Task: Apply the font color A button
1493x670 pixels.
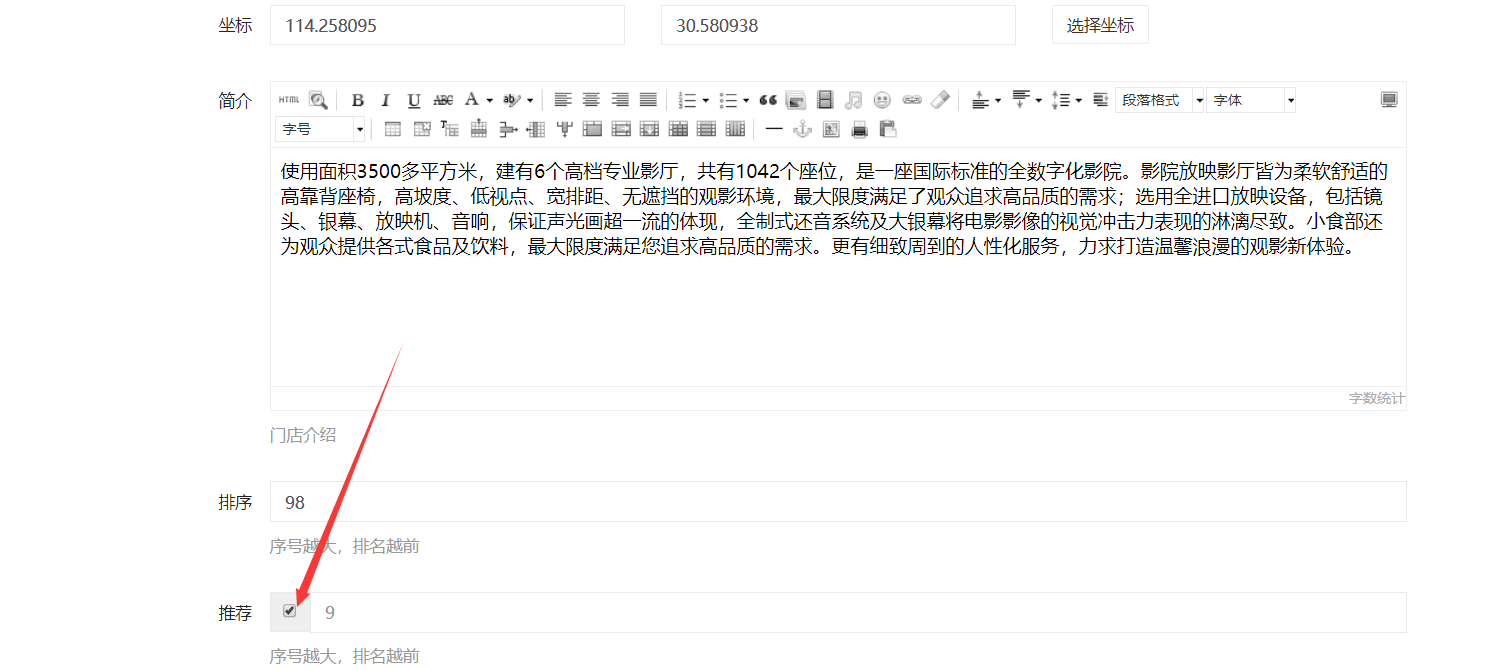Action: (x=472, y=100)
